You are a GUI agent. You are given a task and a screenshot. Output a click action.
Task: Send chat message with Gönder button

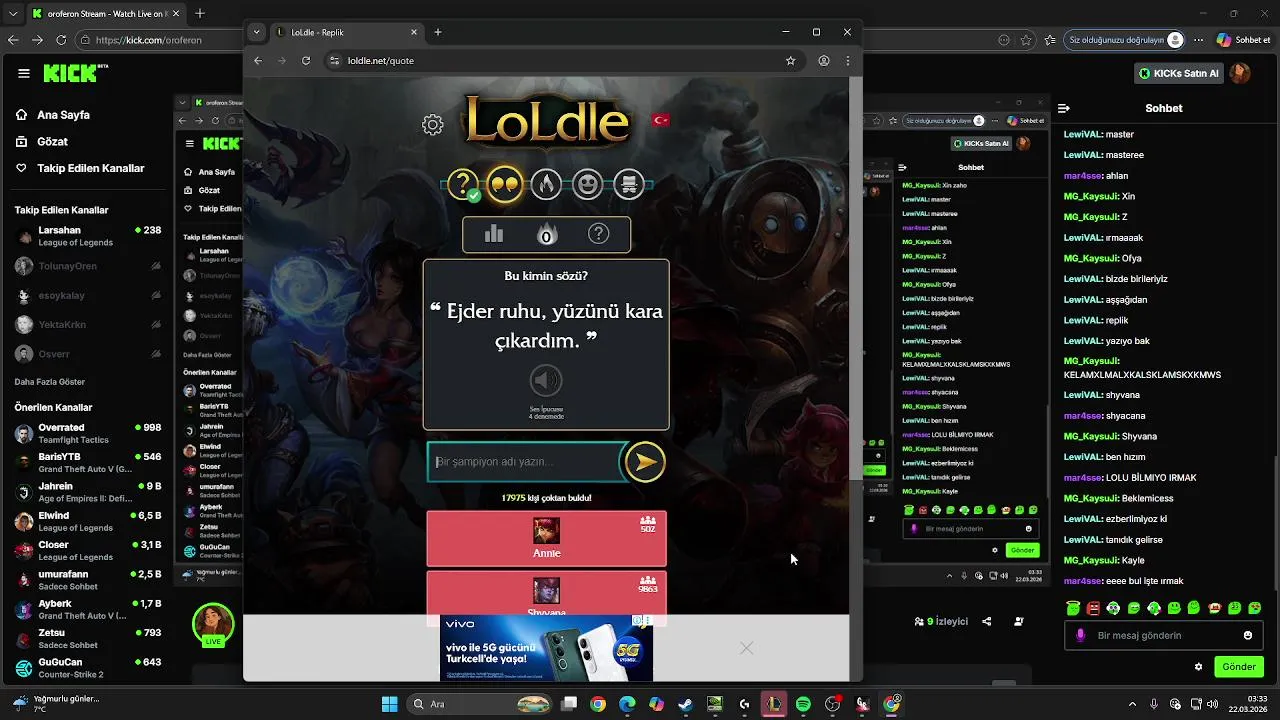[1238, 666]
